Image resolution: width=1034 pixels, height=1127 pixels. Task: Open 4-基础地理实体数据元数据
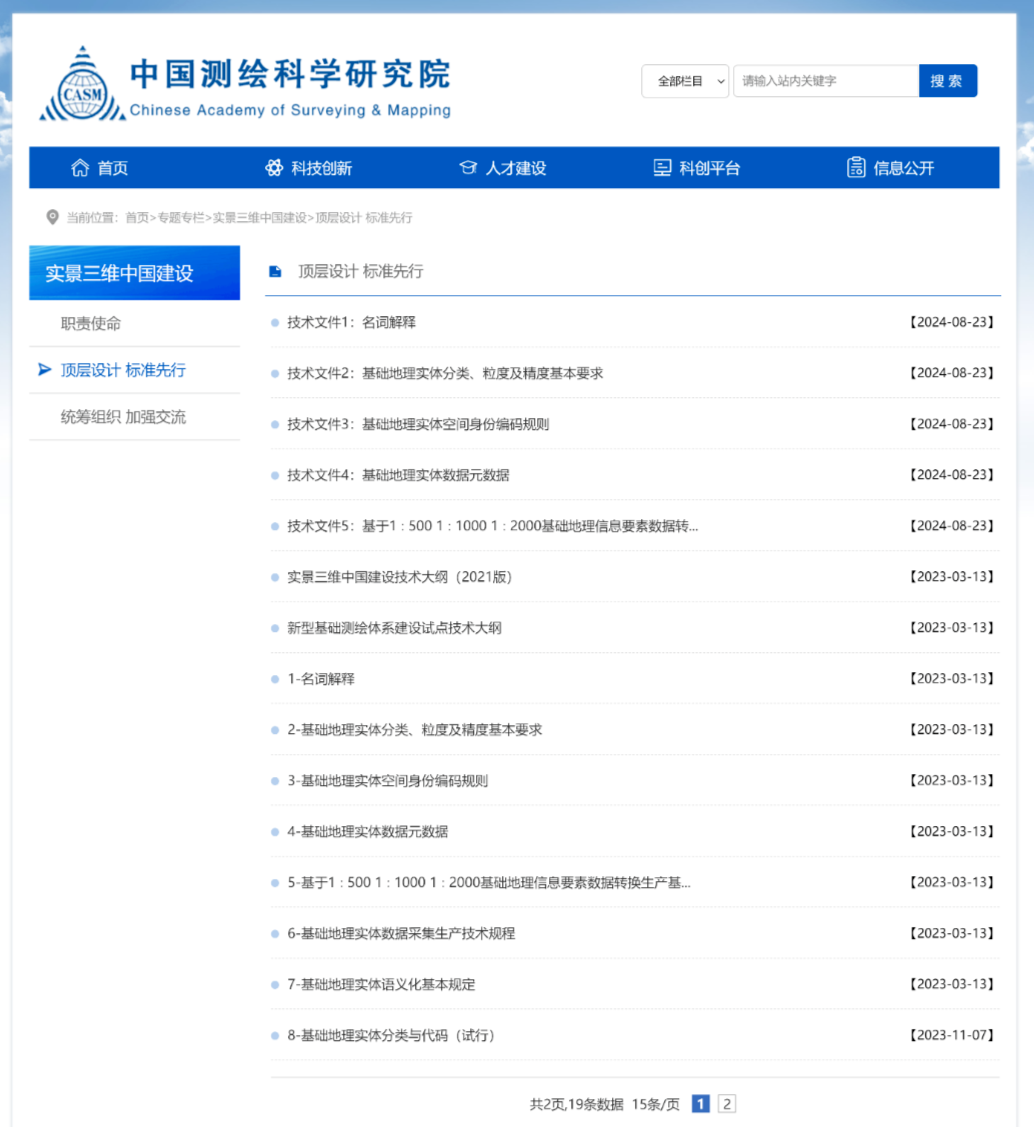368,832
